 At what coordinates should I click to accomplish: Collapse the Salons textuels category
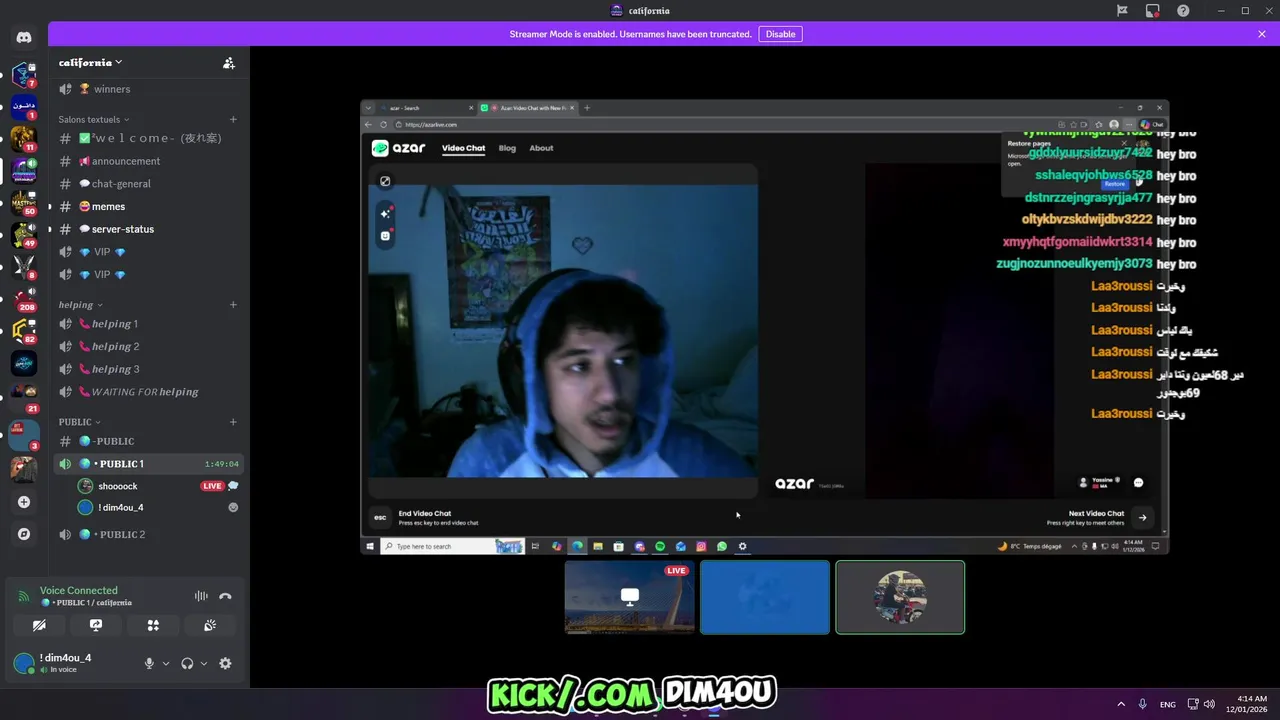pos(94,119)
